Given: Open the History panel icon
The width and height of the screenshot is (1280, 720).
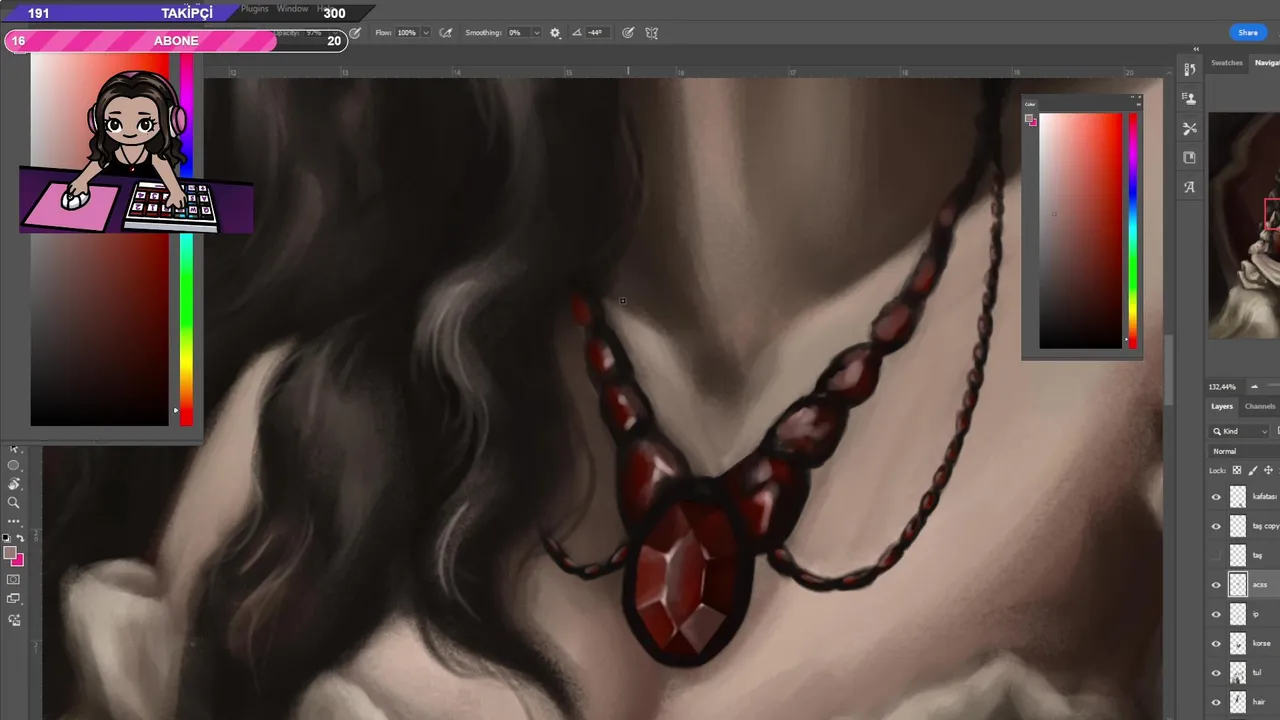Looking at the screenshot, I should [x=1189, y=69].
